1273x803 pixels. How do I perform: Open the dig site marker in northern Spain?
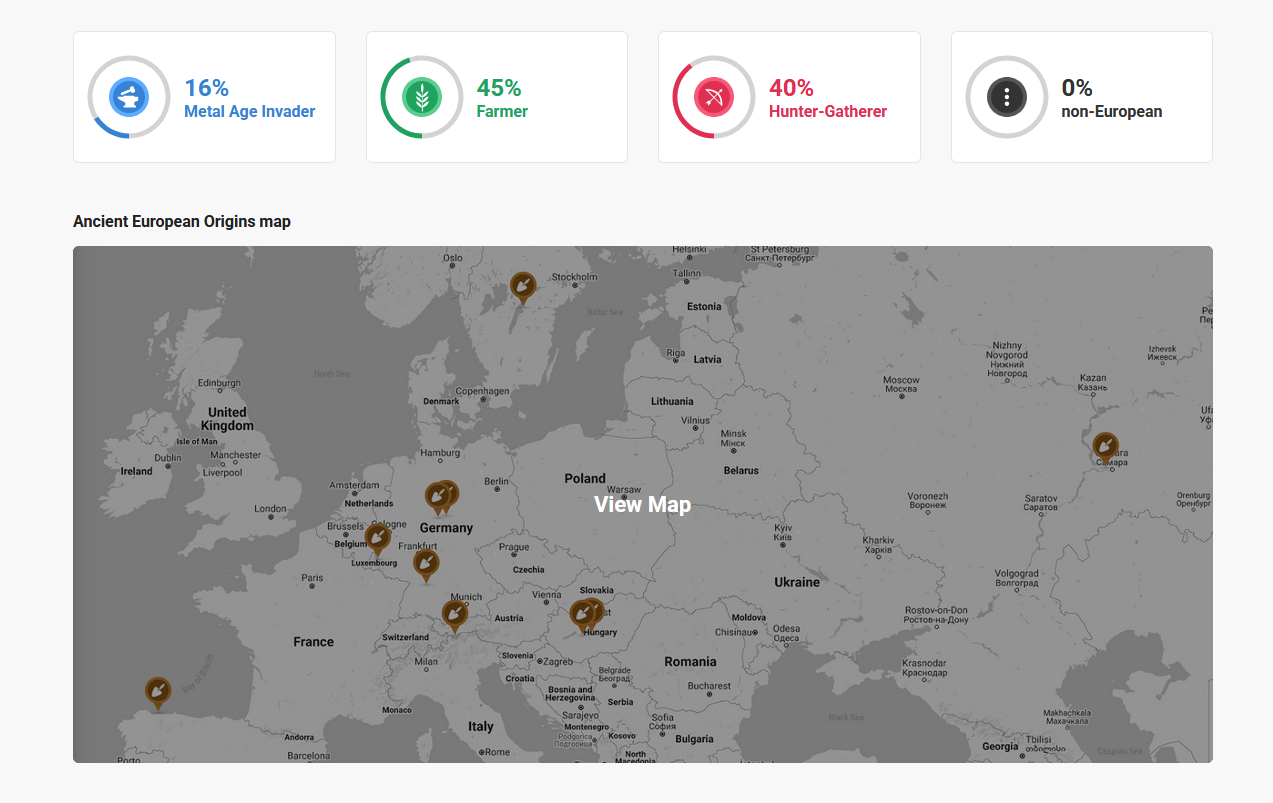[x=157, y=691]
